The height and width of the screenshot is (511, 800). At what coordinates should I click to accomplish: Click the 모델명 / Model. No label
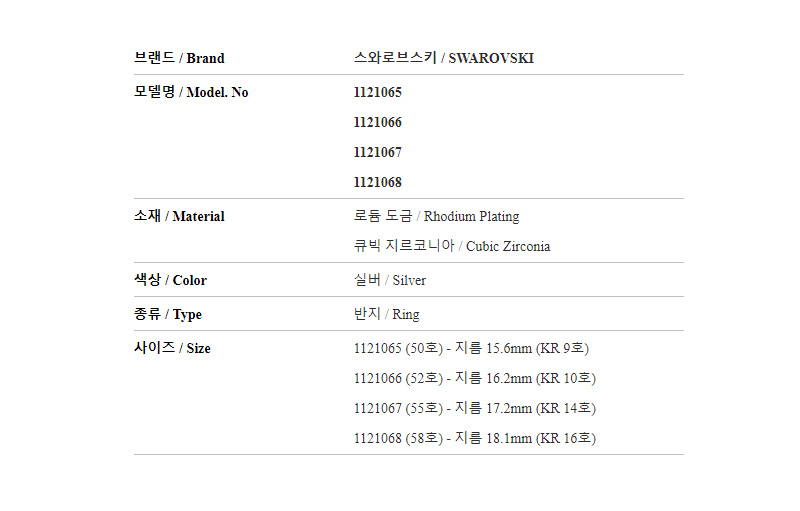[x=191, y=92]
